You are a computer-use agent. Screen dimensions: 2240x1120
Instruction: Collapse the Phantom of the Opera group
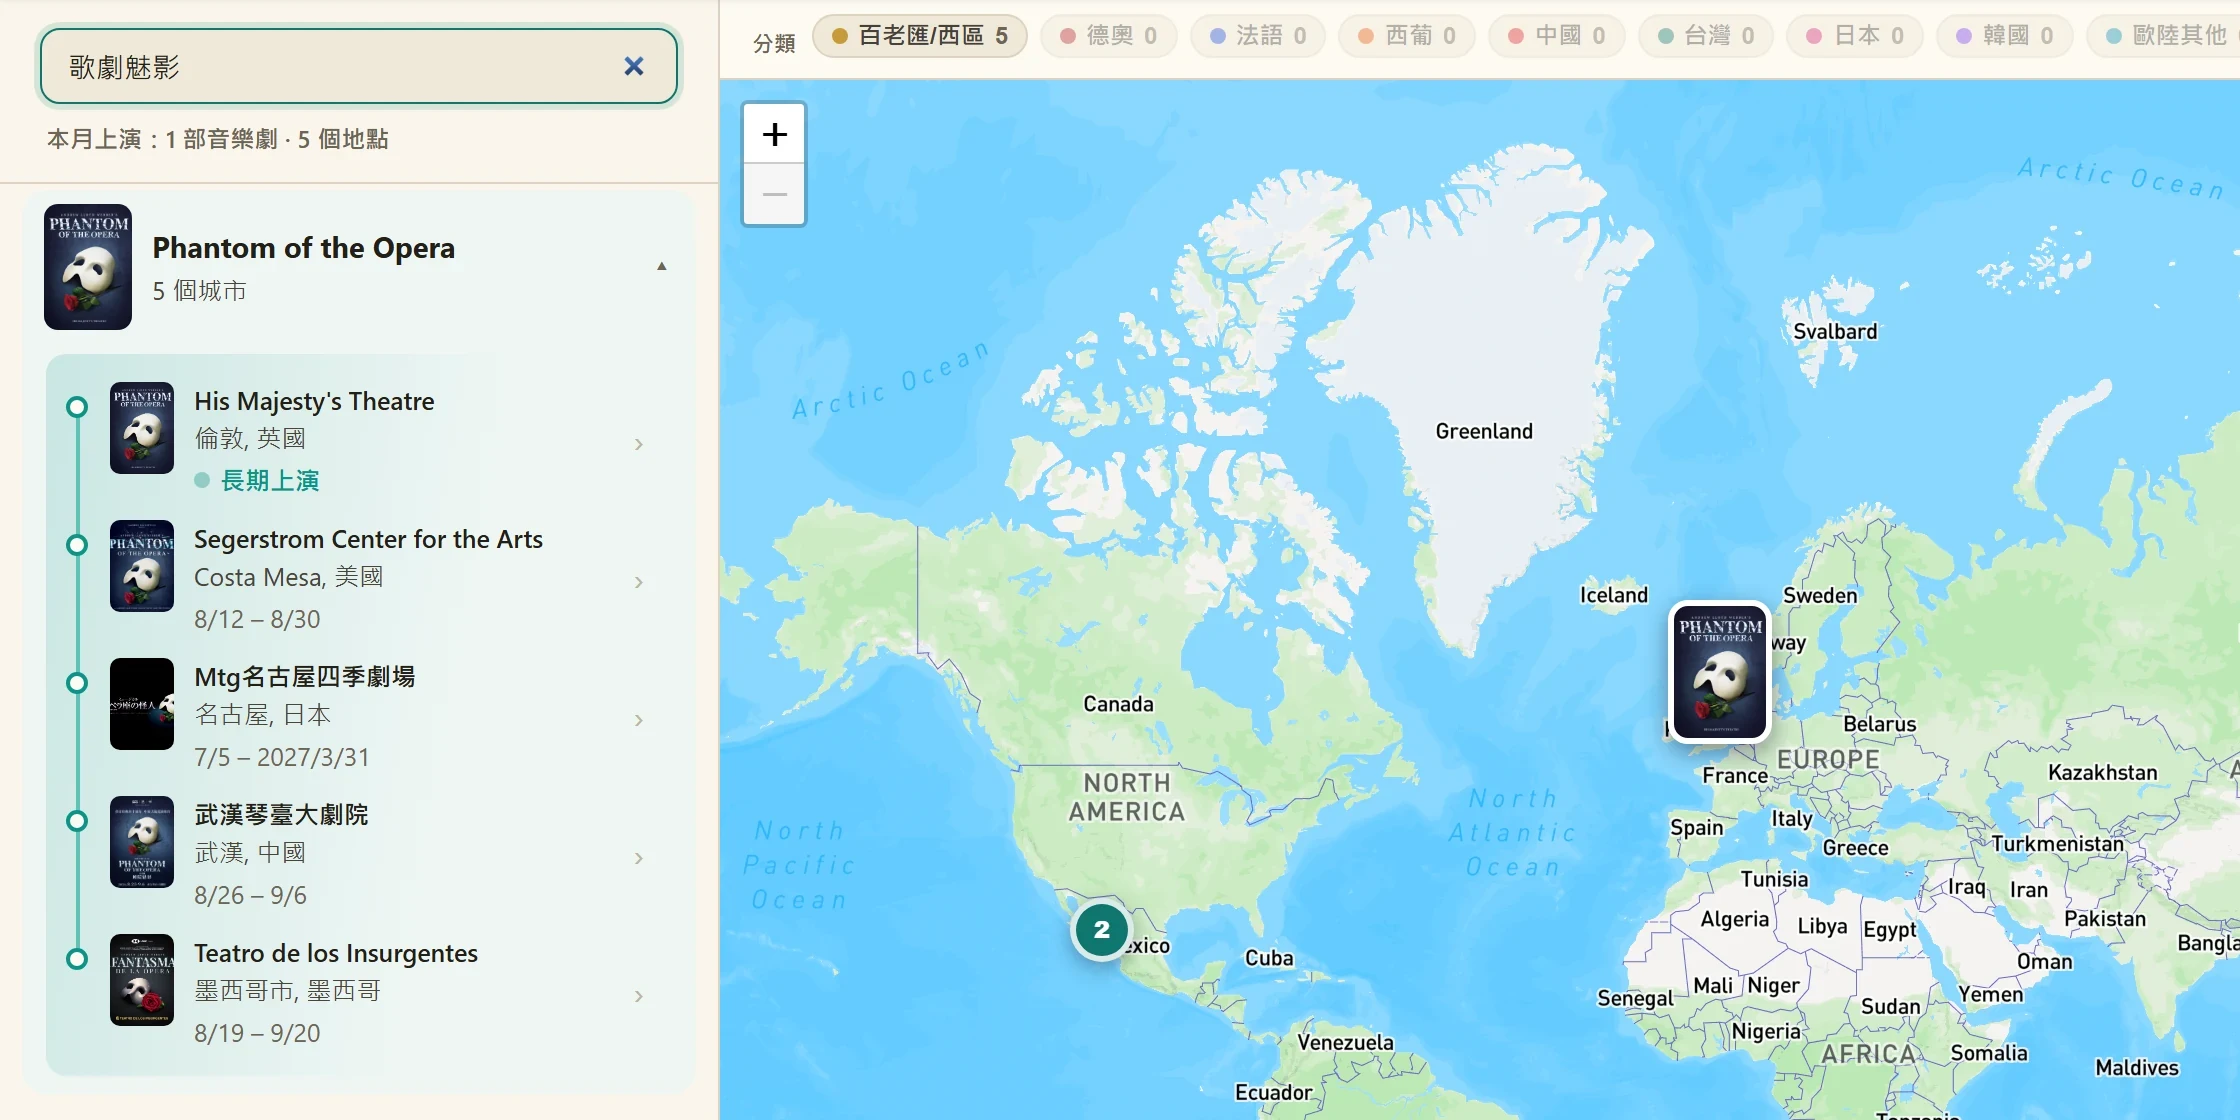661,266
